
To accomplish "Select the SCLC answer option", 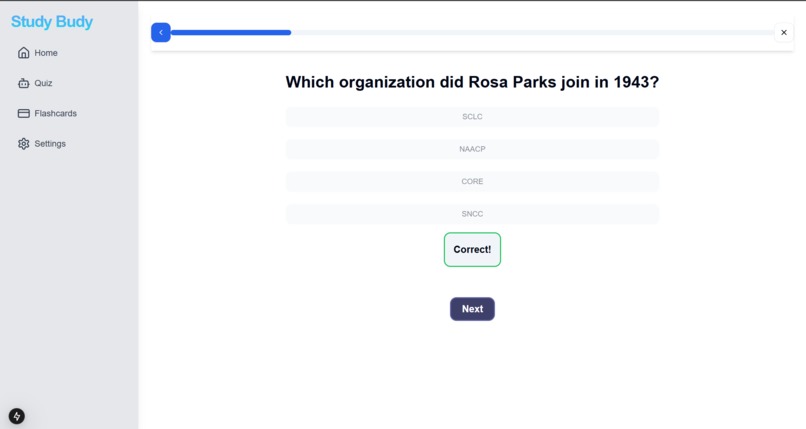I will coord(472,117).
